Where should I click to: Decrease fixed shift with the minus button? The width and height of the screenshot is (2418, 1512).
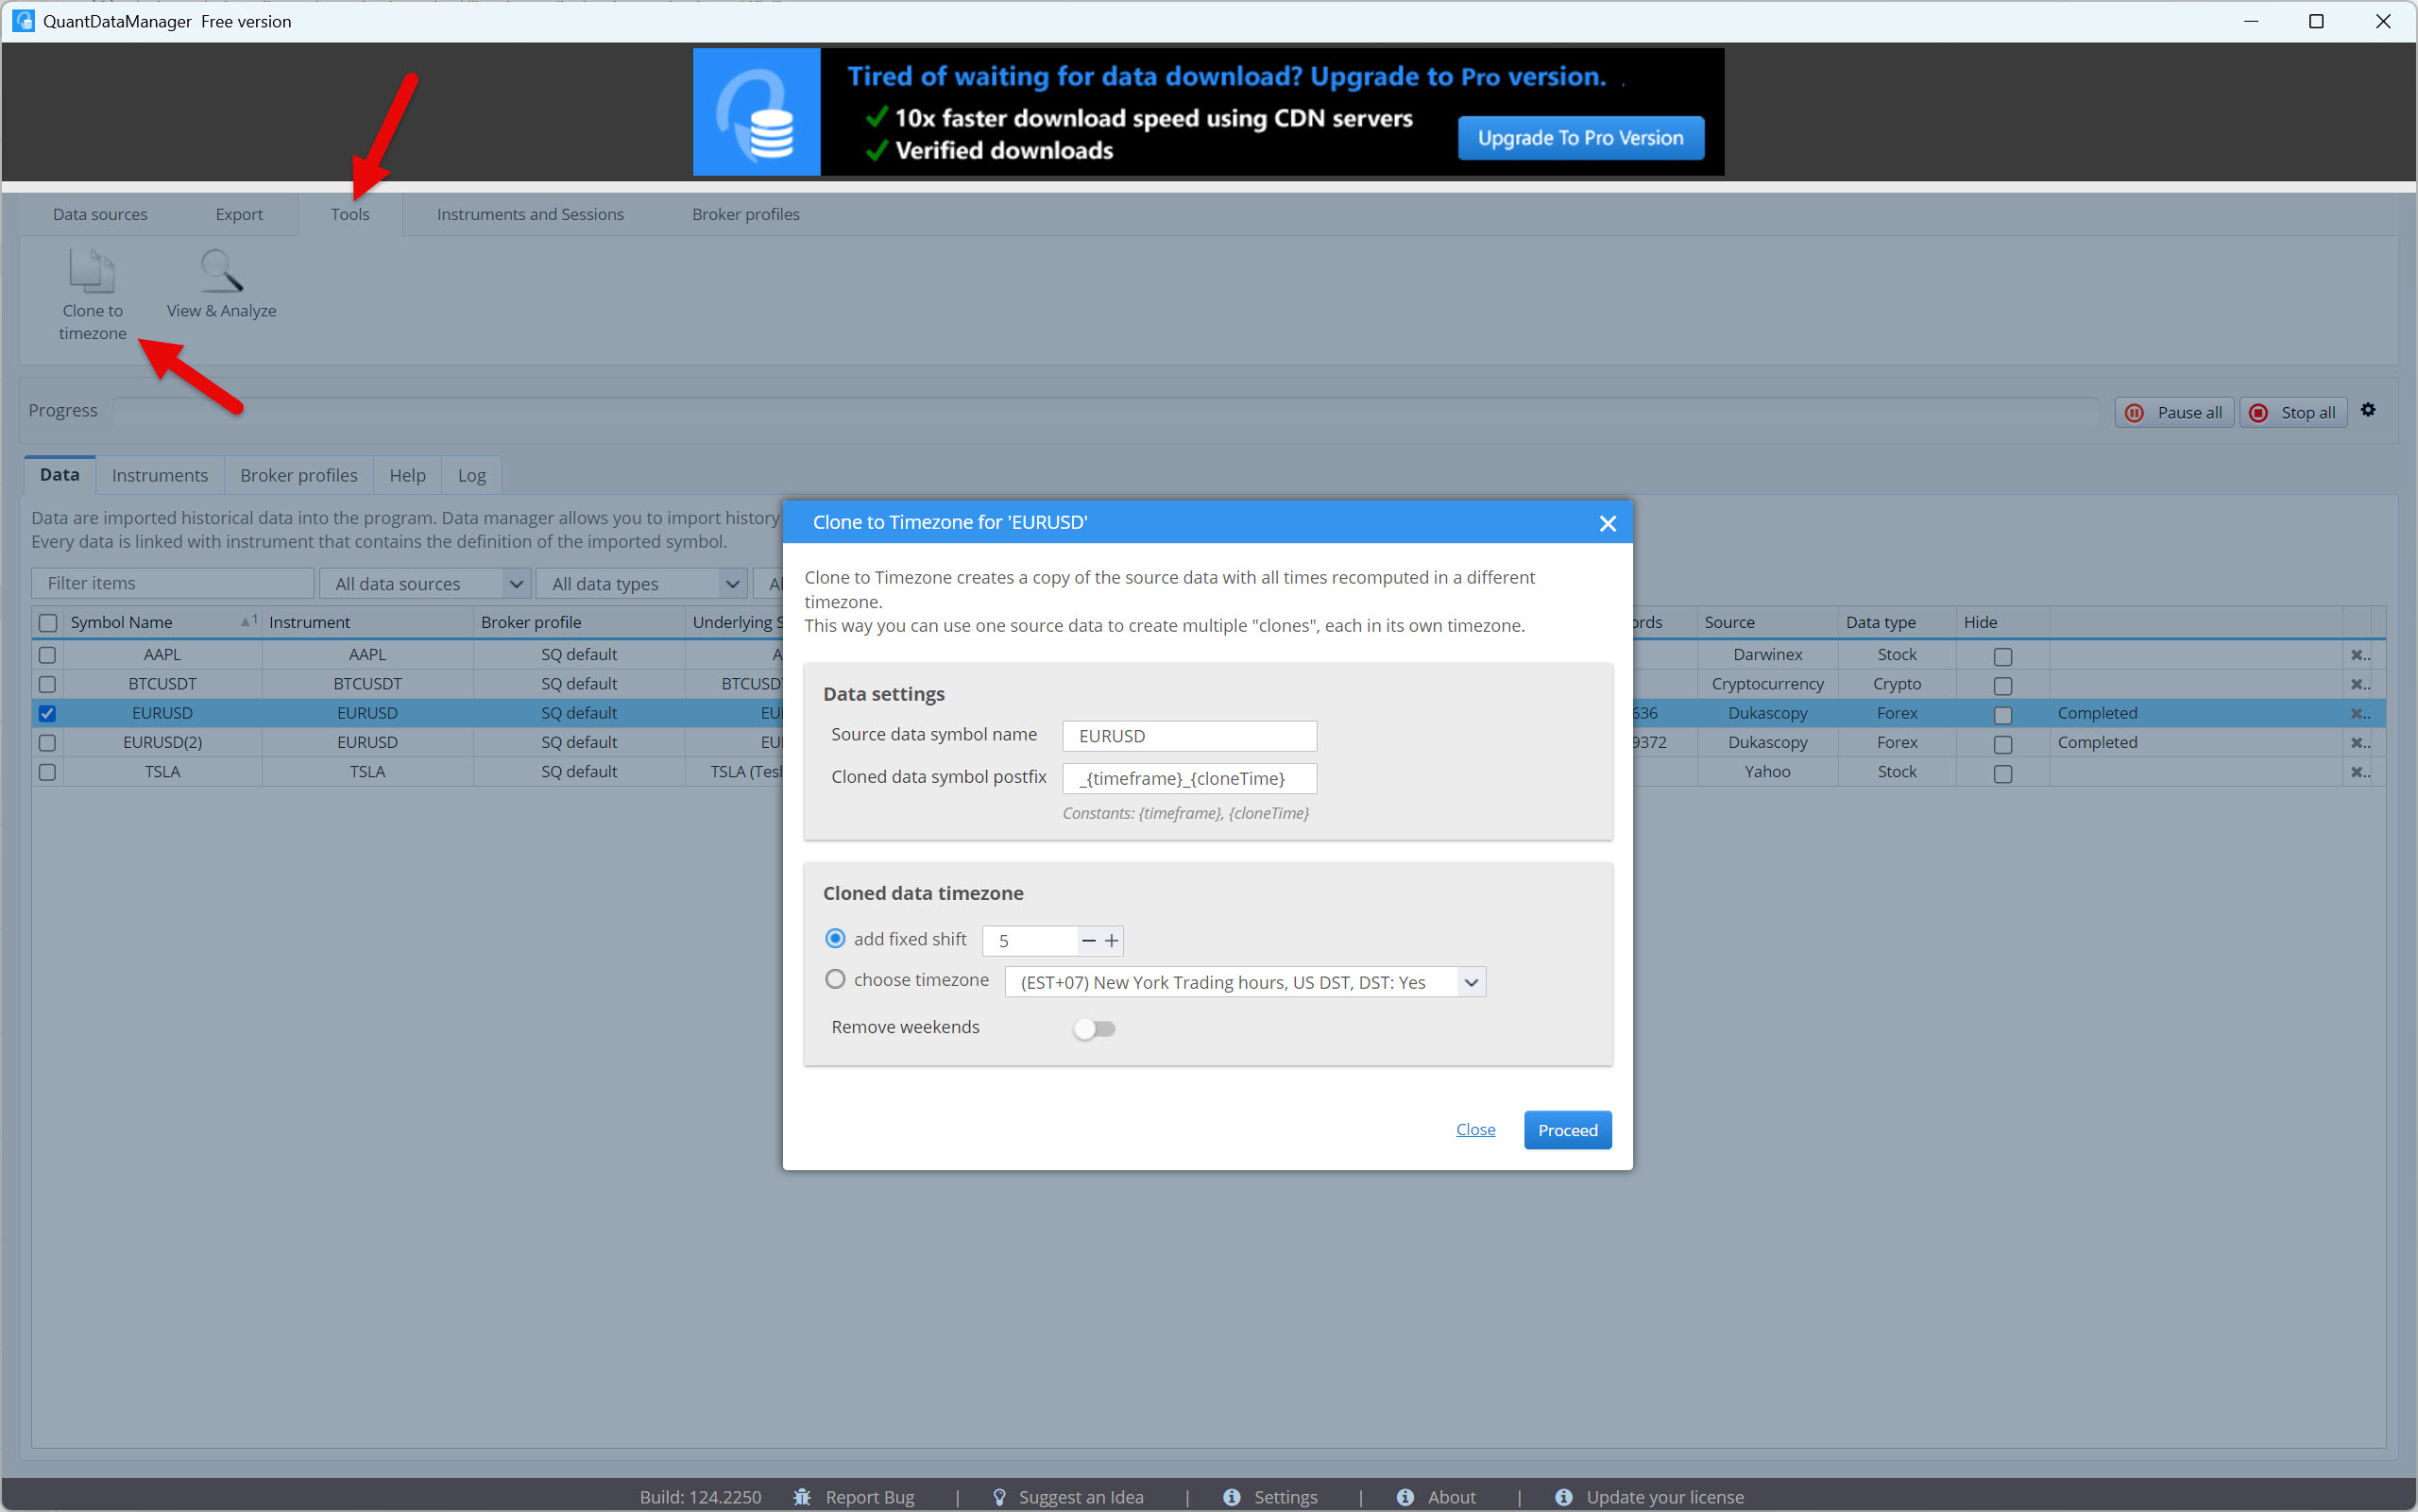point(1089,941)
